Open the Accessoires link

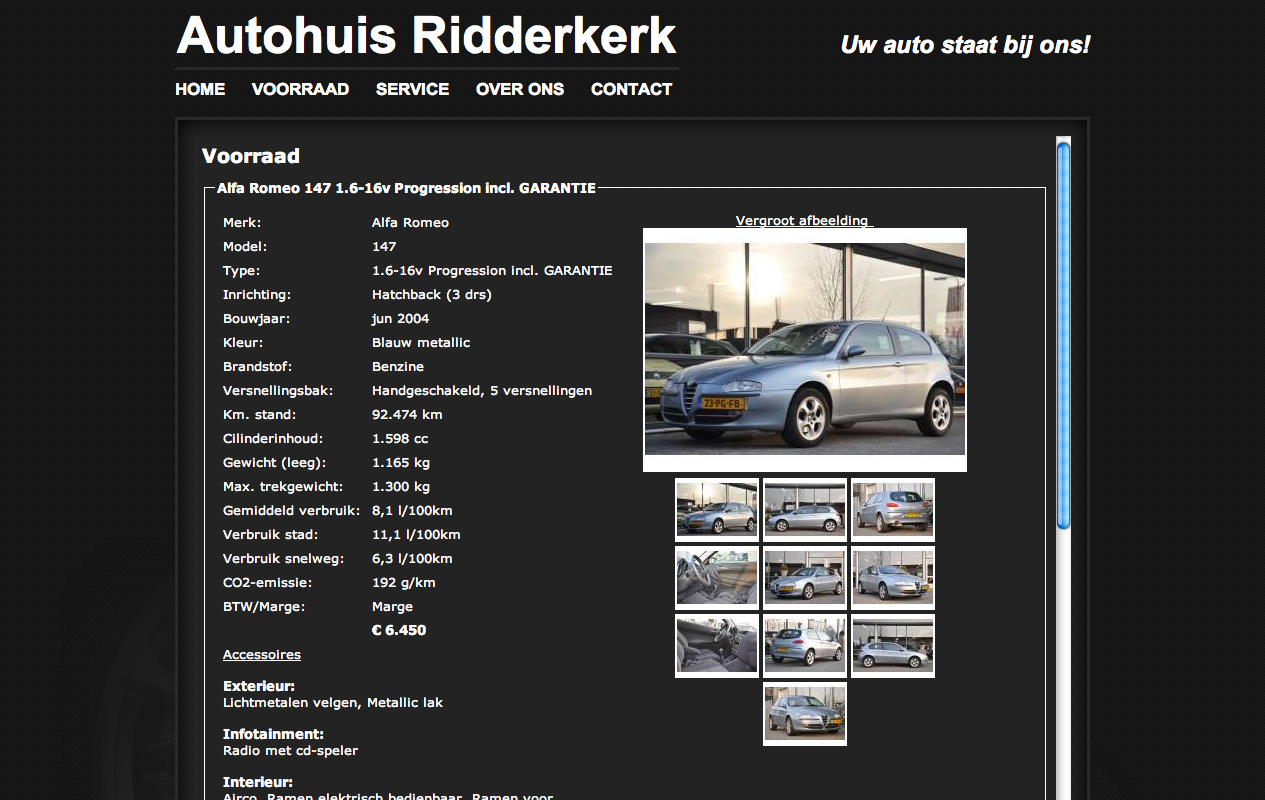262,655
